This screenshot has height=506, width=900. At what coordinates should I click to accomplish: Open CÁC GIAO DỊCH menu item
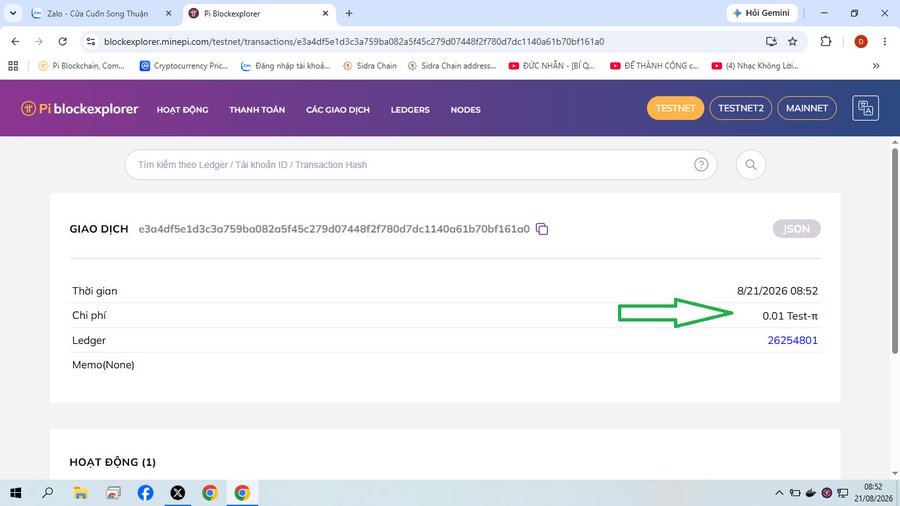click(x=338, y=110)
